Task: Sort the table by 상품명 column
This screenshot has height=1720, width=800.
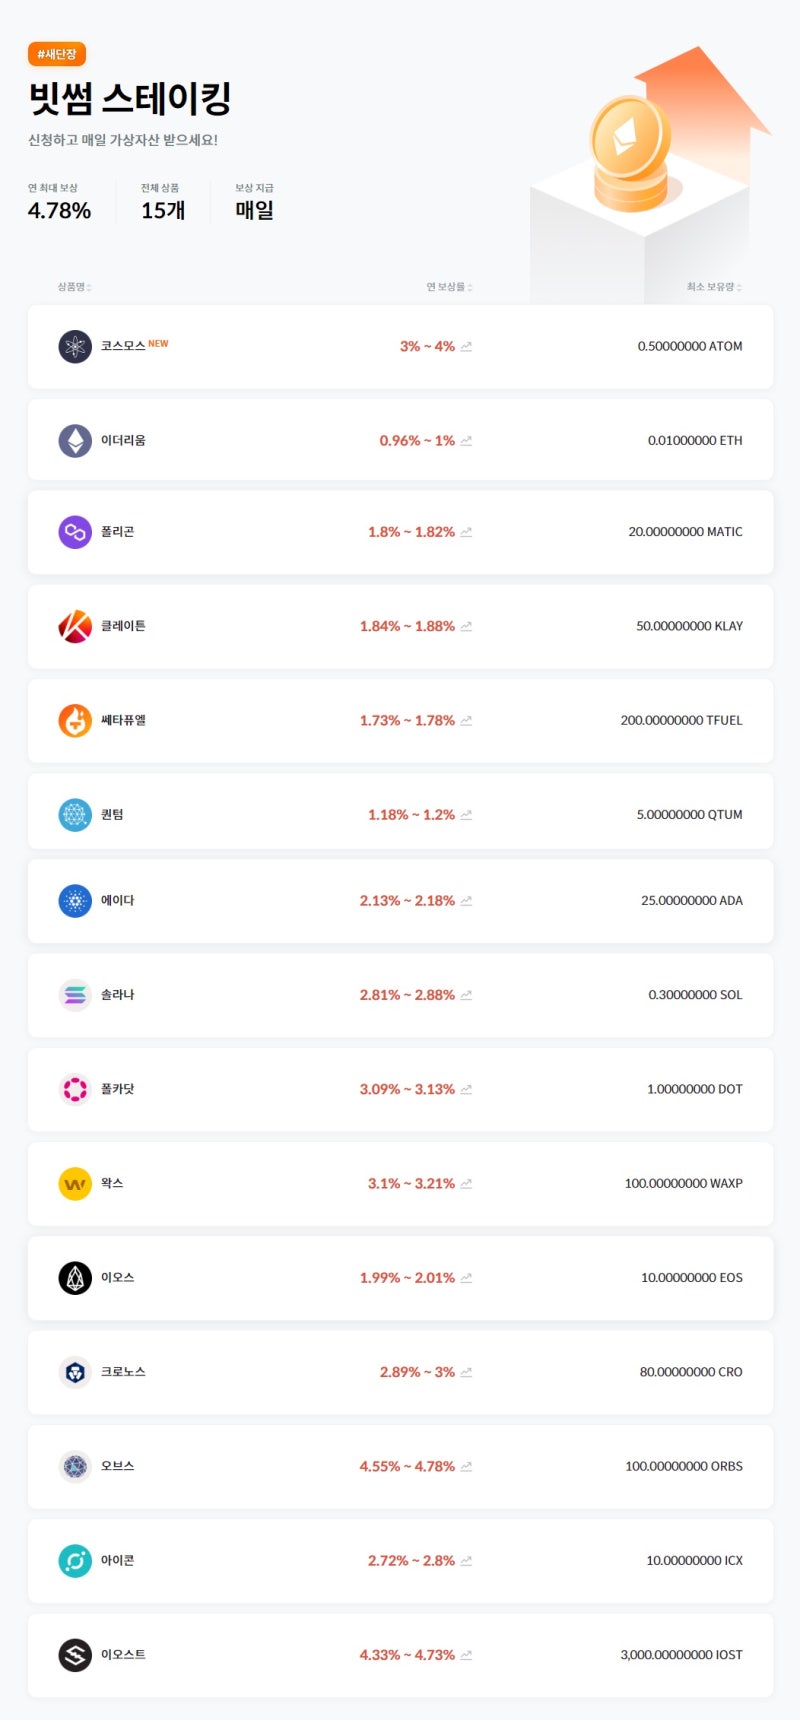Action: pyautogui.click(x=72, y=286)
